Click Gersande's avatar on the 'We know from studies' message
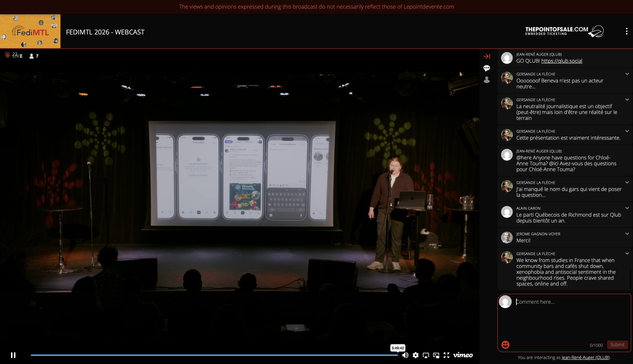633x364 pixels. pos(507,257)
